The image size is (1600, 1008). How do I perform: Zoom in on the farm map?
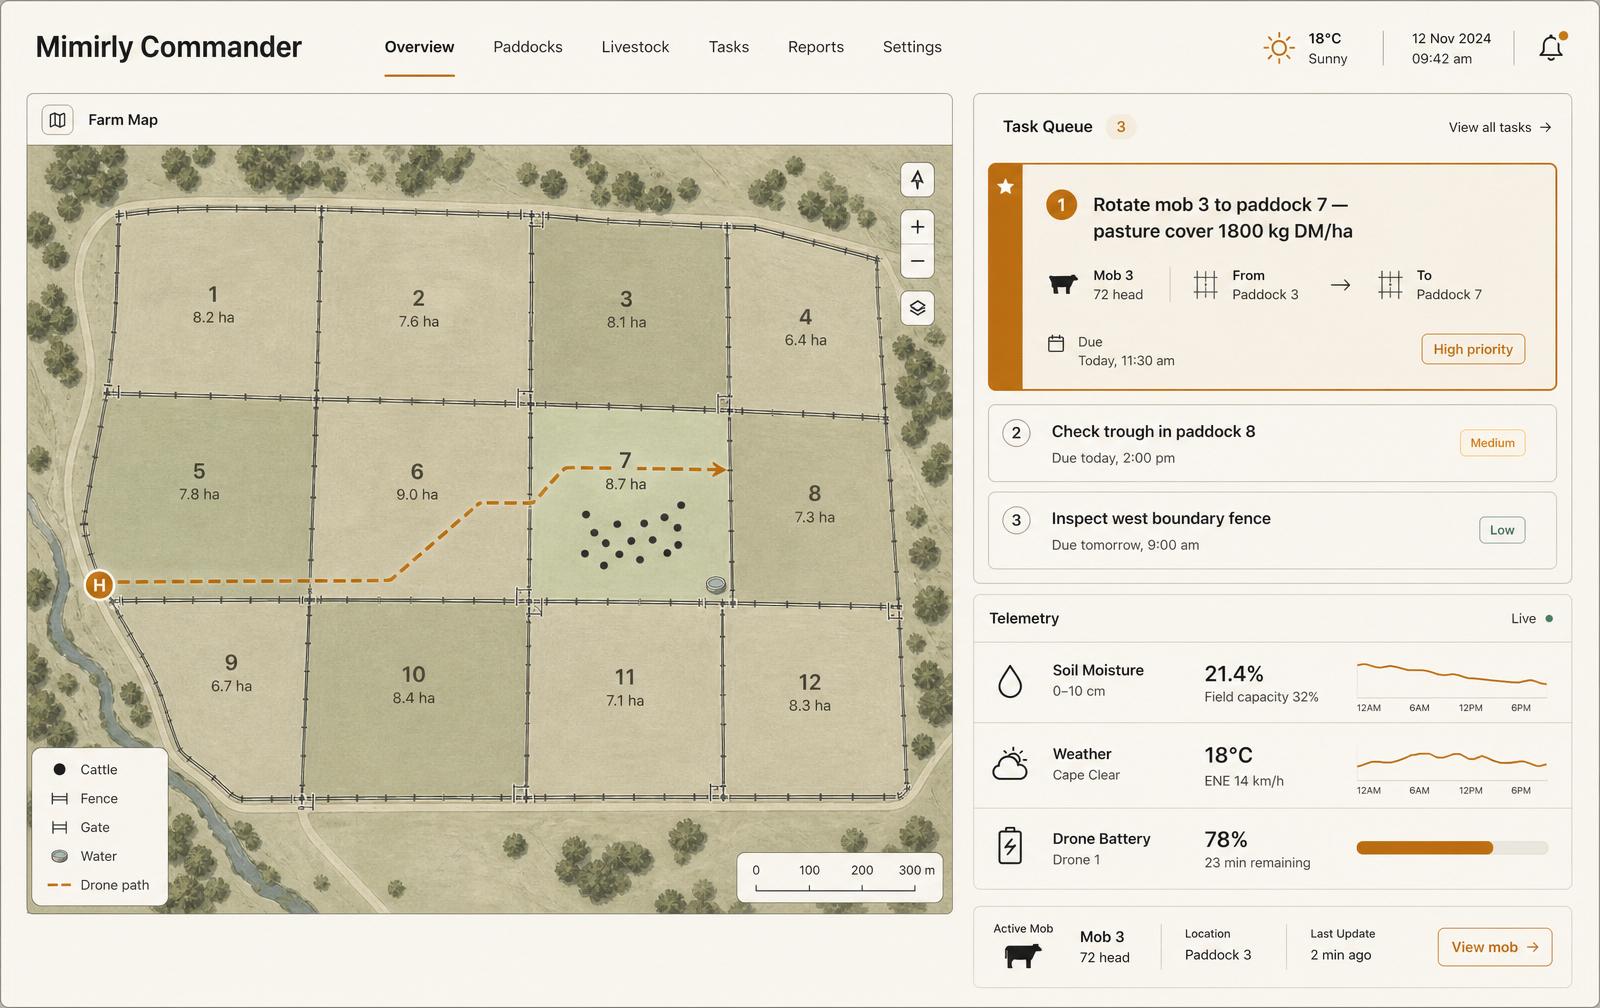(917, 227)
